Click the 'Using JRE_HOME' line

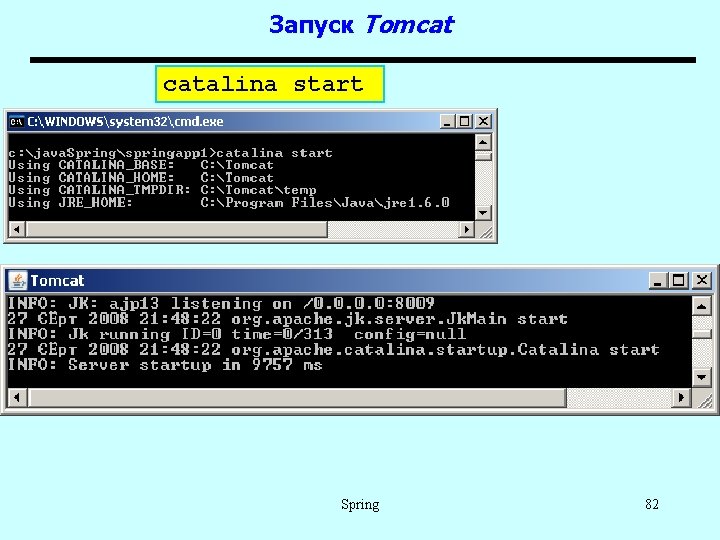(229, 202)
